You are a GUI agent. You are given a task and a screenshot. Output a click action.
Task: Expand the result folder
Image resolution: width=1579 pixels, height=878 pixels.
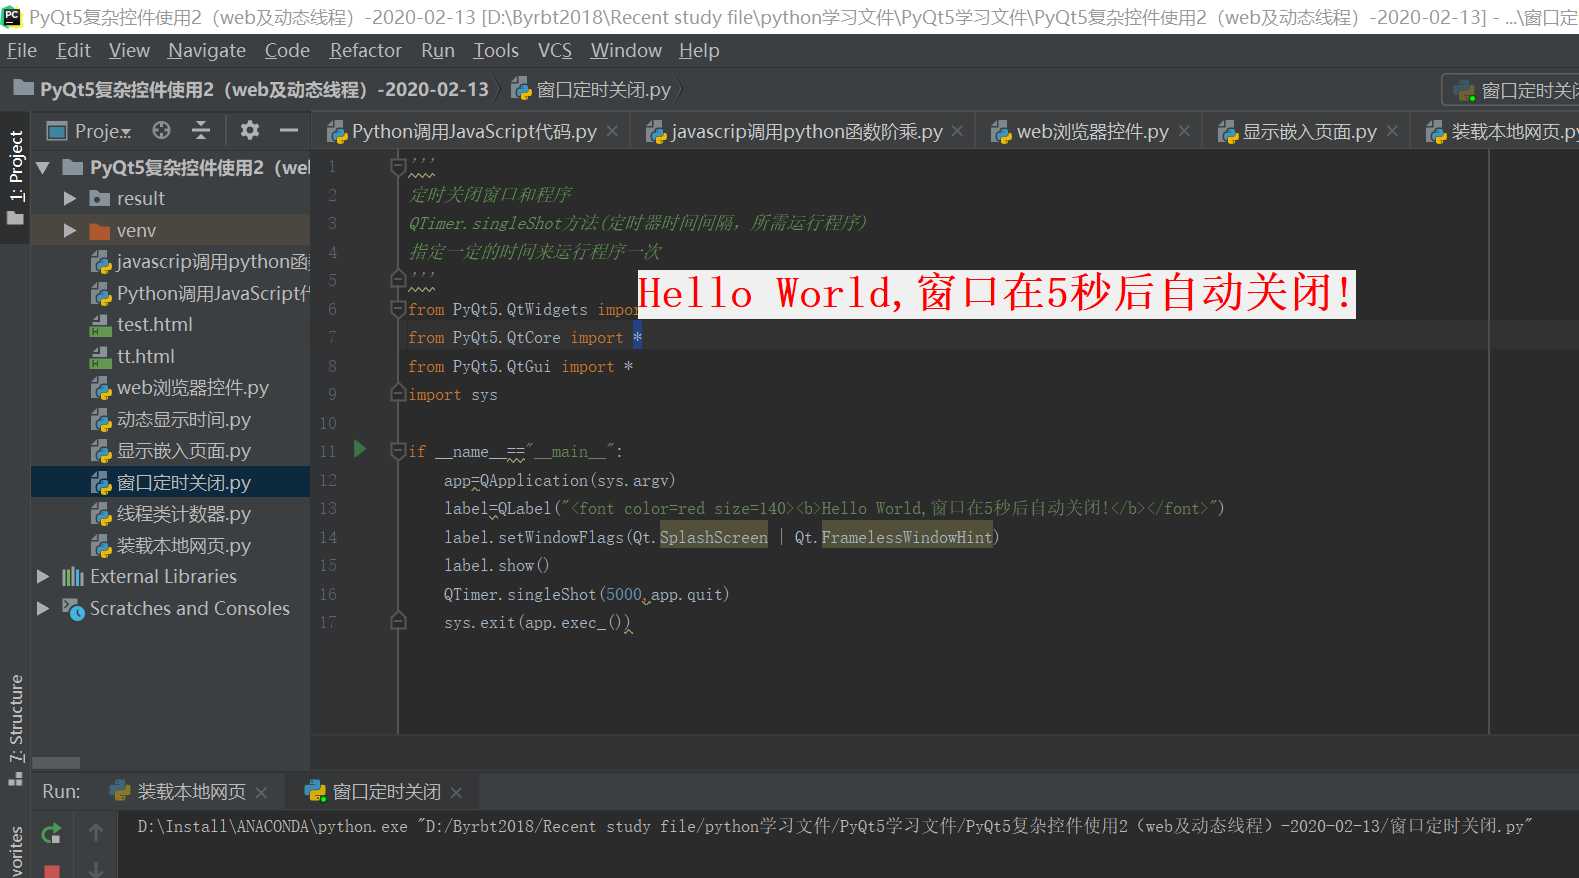tap(70, 199)
